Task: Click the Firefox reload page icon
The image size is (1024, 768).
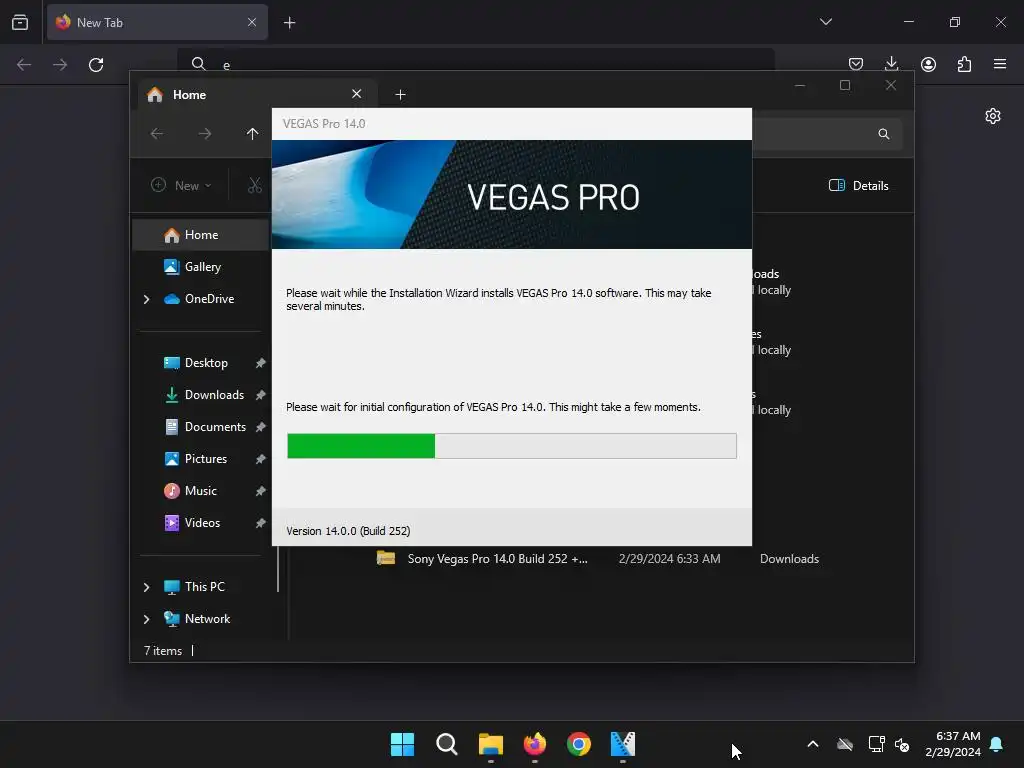Action: coord(96,65)
